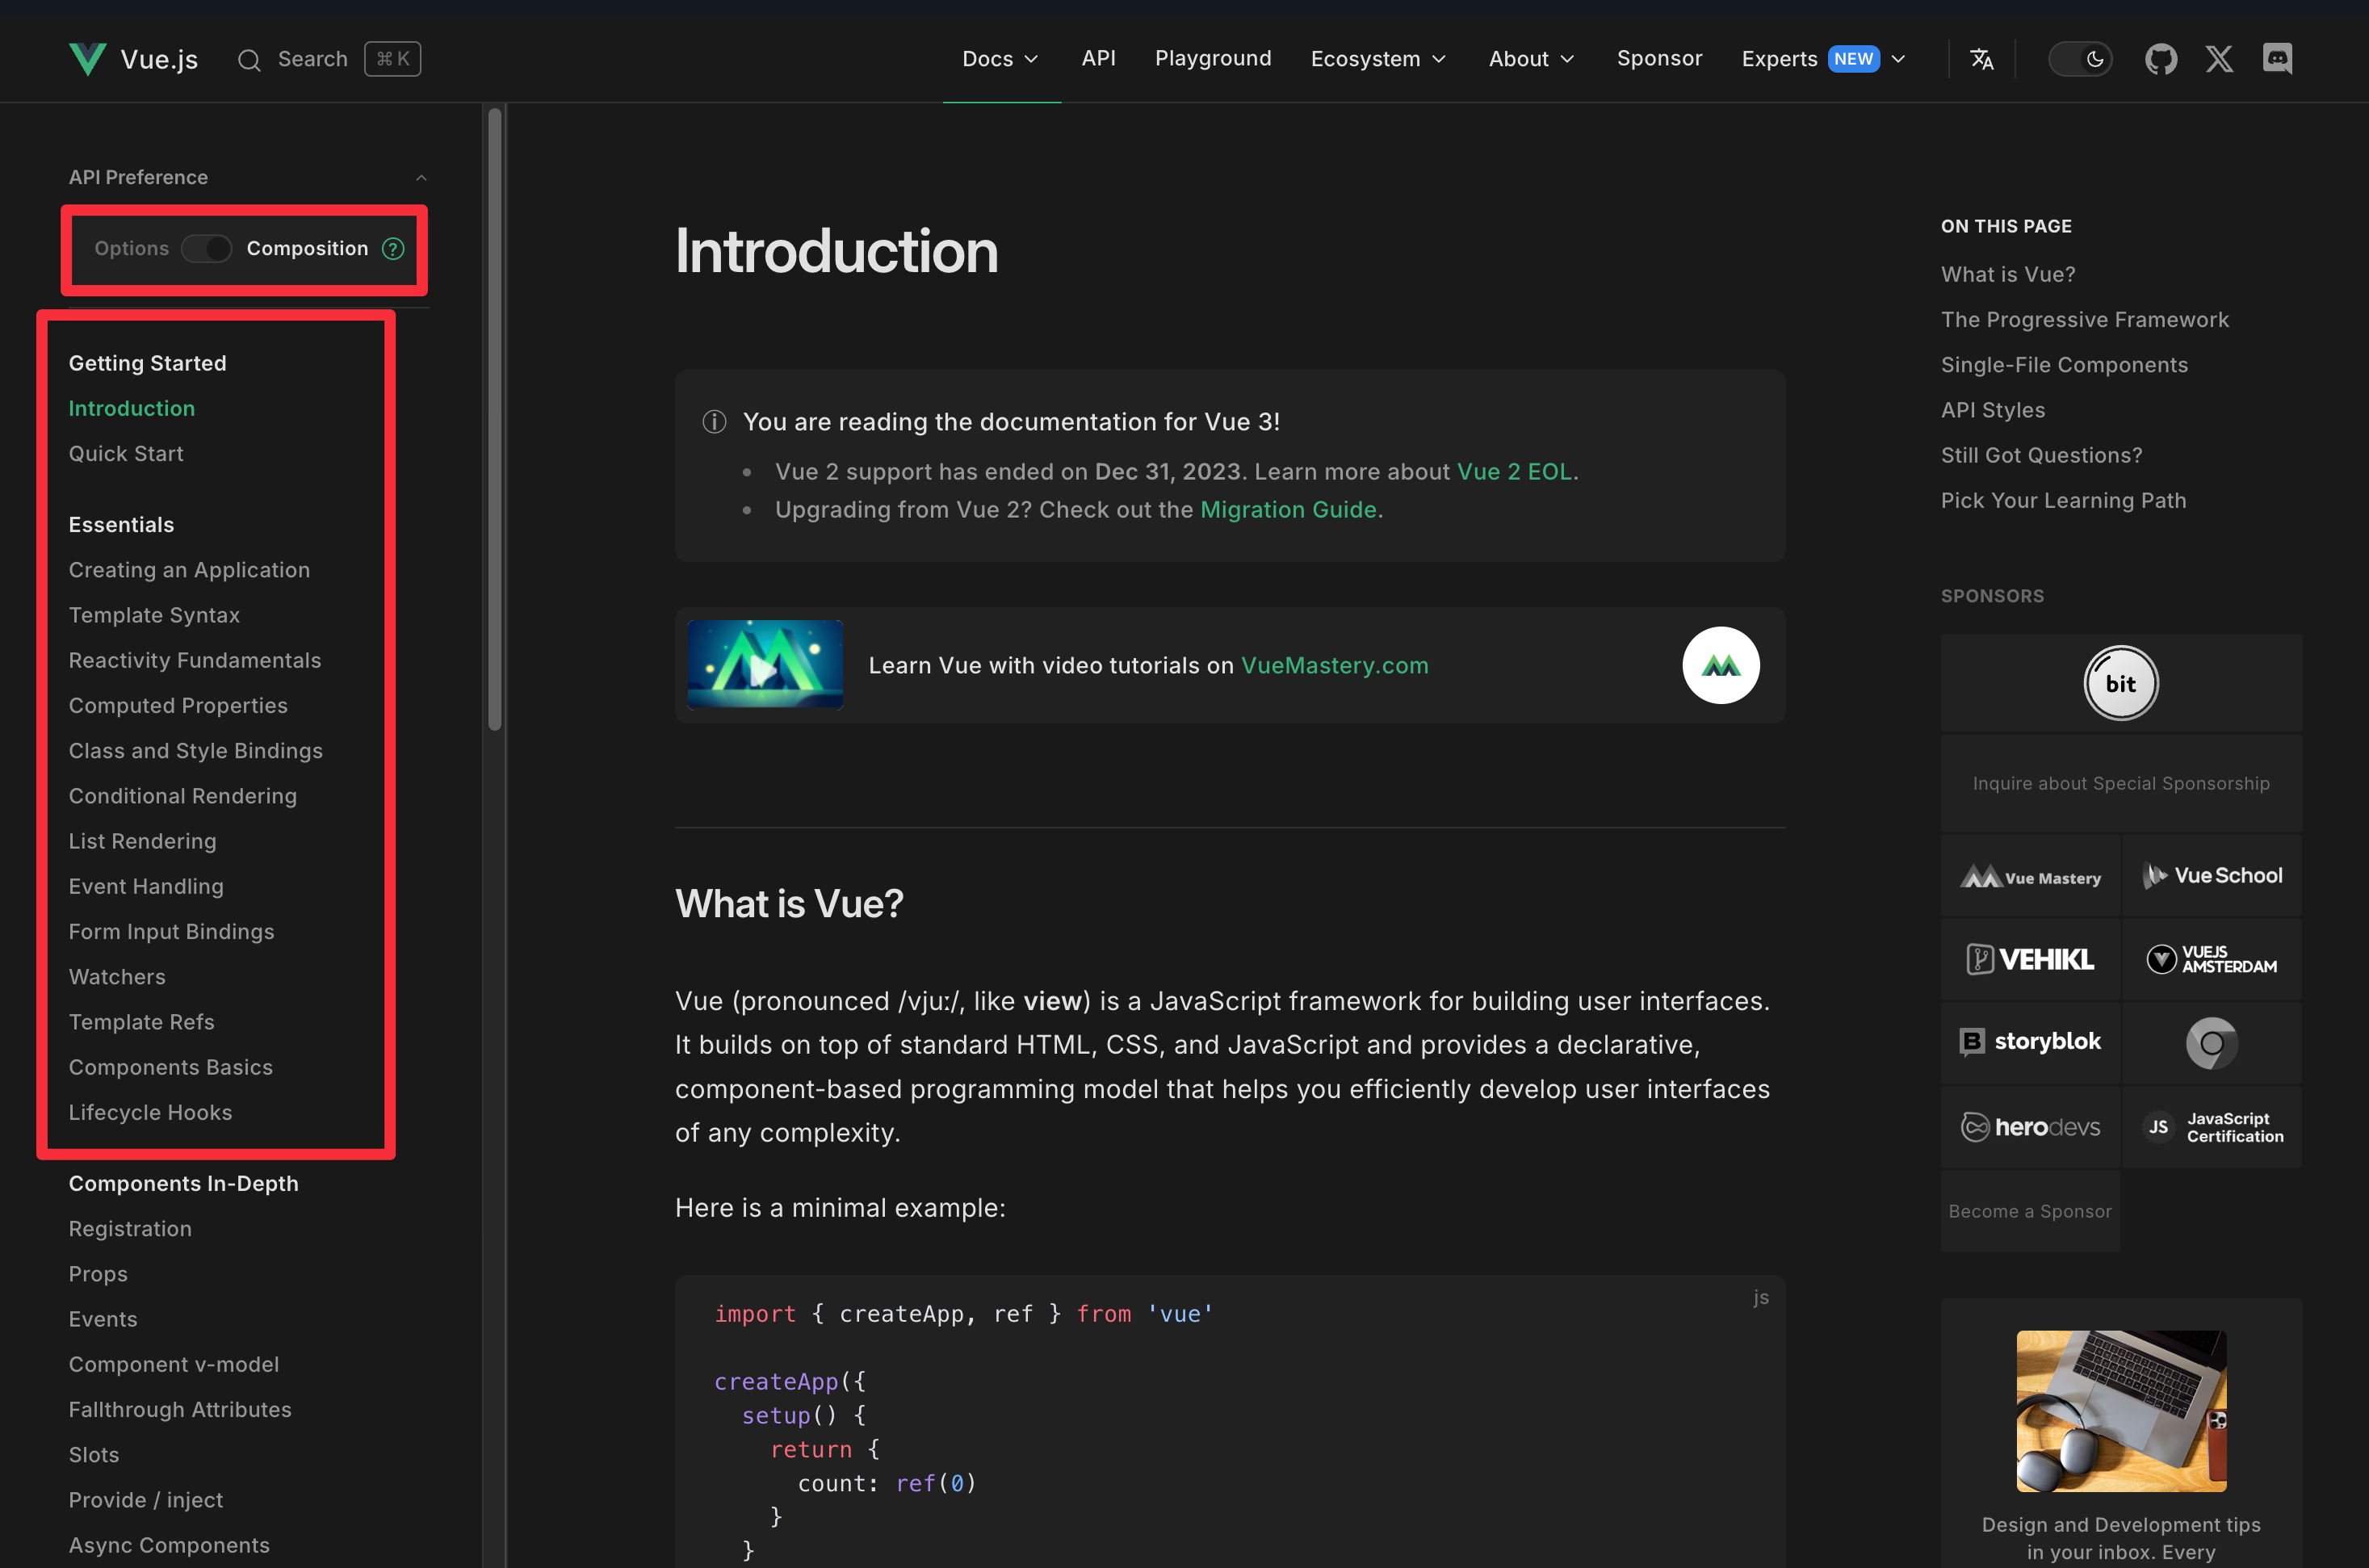Click the laptop newsletter ad image

(x=2121, y=1411)
